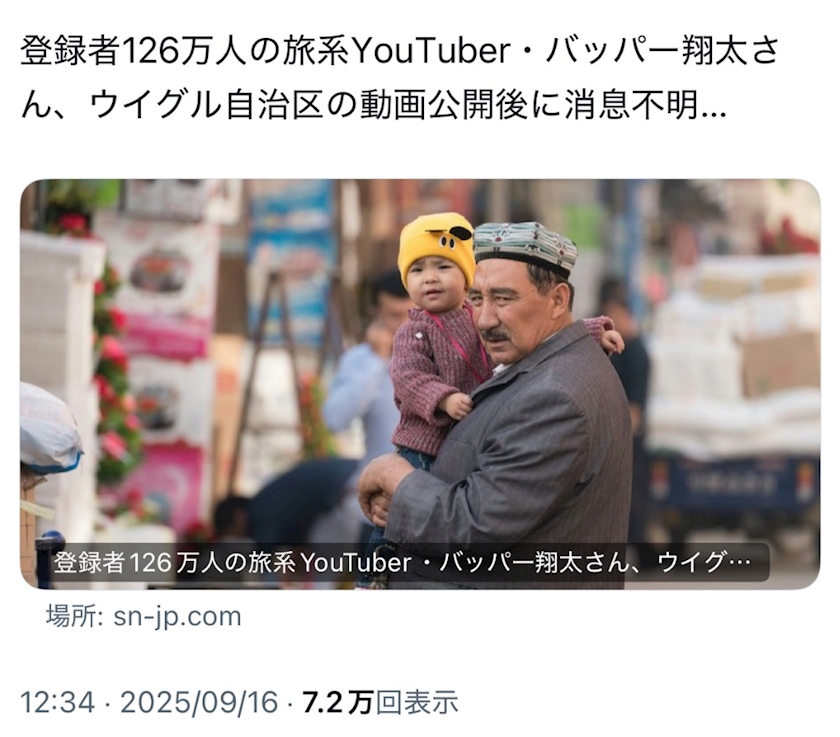
Task: Click the 場所: label below card
Action: pyautogui.click(x=74, y=616)
